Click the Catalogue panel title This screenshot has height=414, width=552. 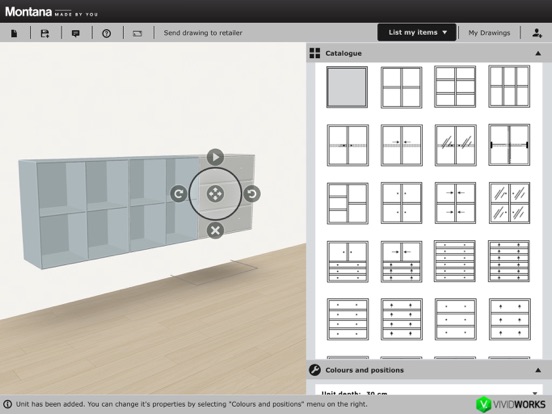click(343, 54)
